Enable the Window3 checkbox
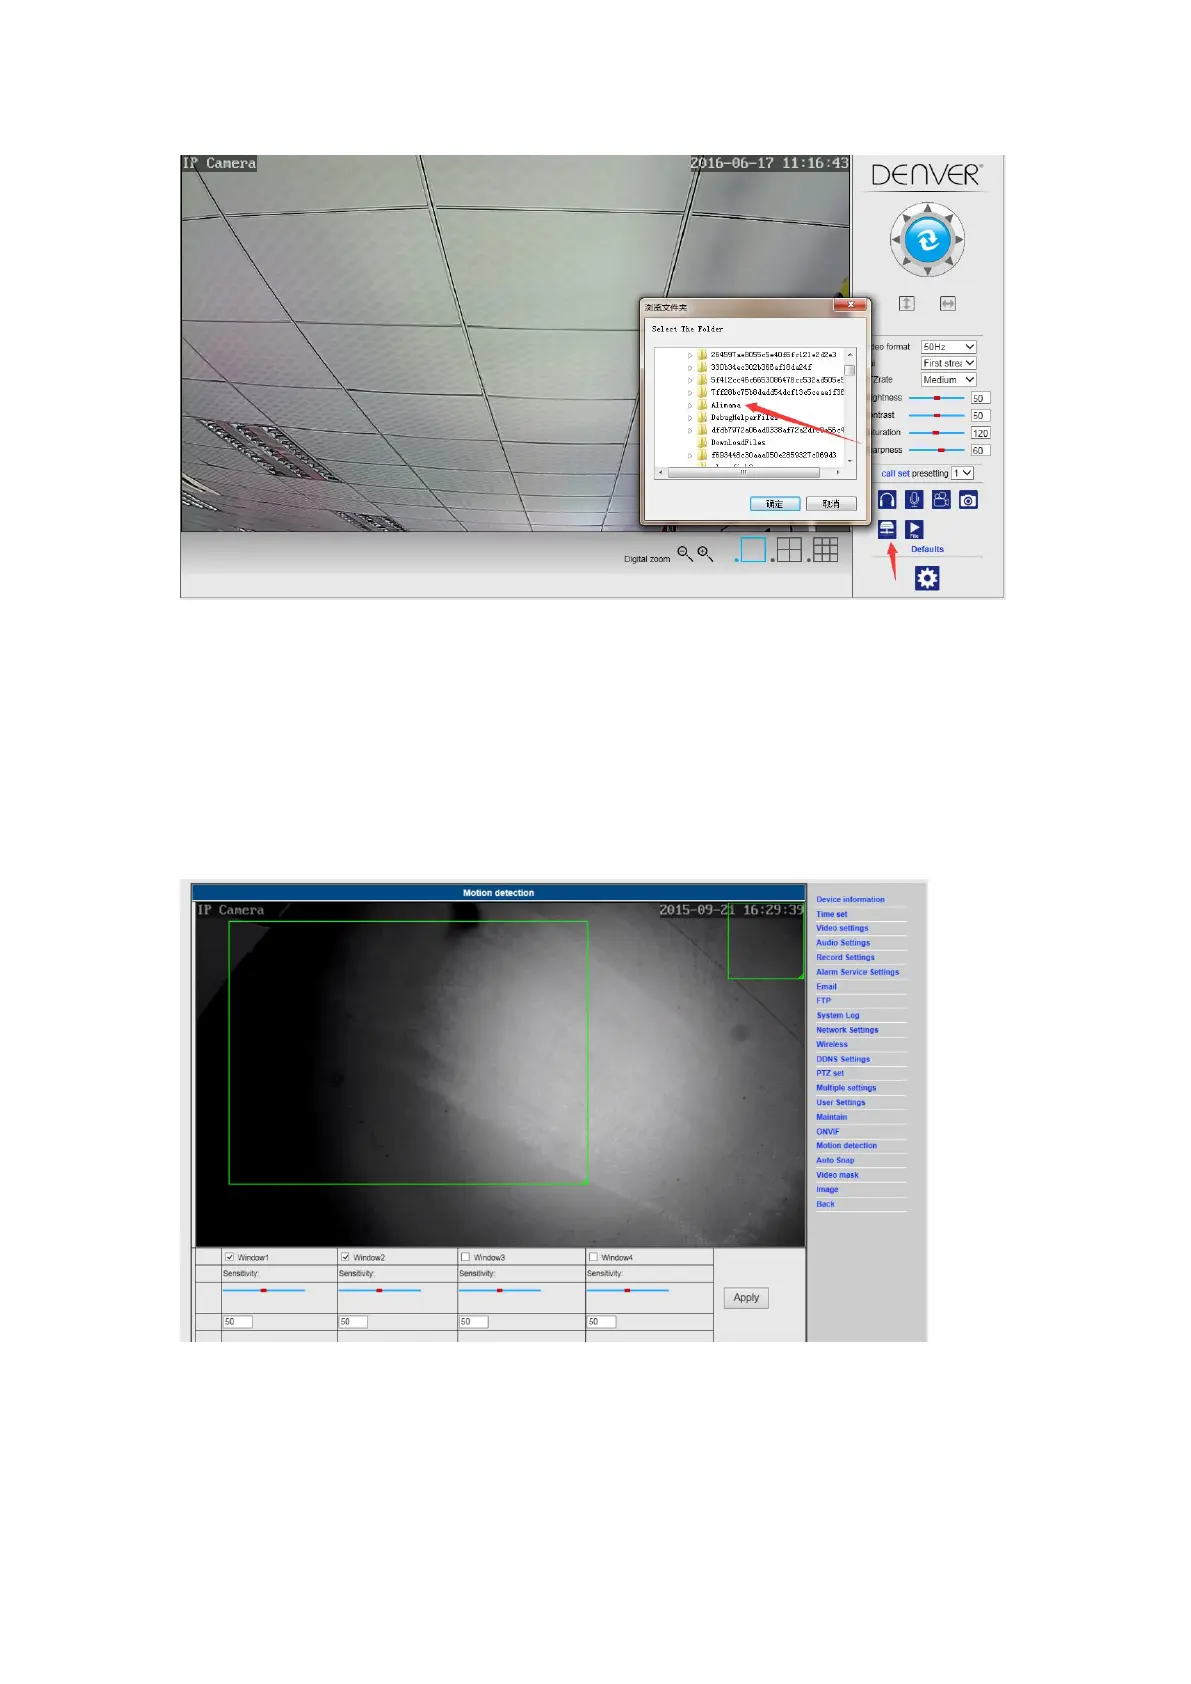The height and width of the screenshot is (1684, 1191). (x=466, y=1257)
